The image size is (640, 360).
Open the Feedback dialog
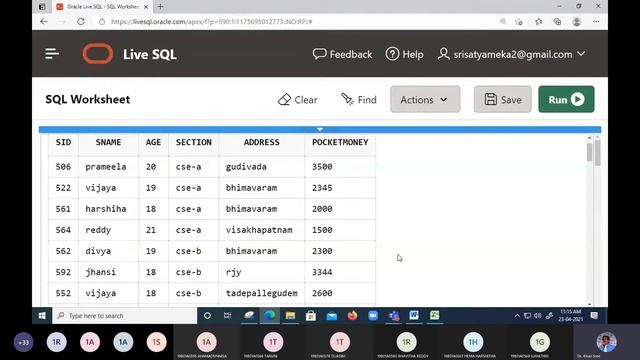coord(342,54)
